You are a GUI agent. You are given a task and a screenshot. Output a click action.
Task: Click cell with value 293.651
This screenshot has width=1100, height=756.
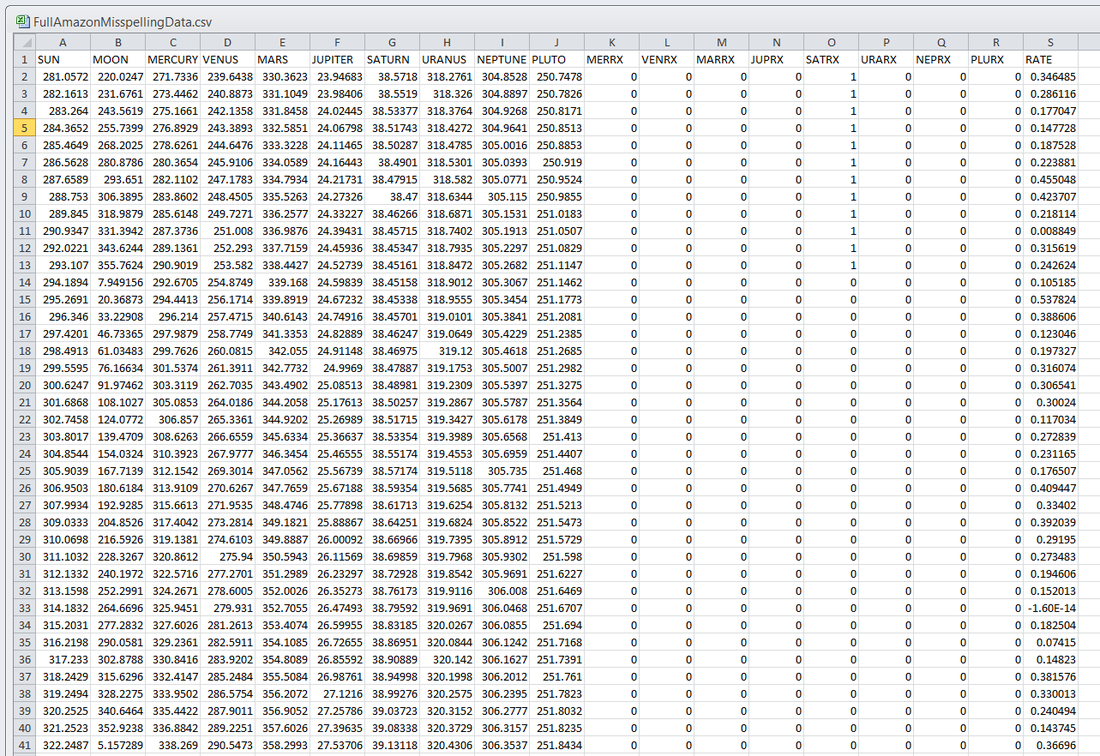[117, 180]
